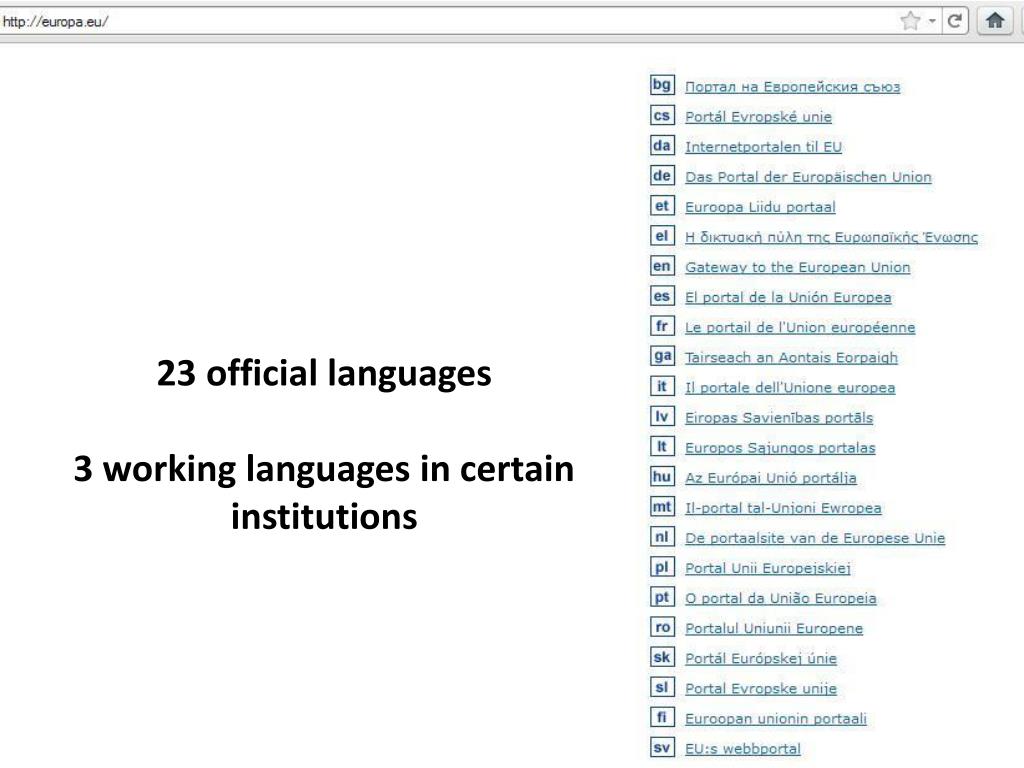Open 'Portál Evropské unie' Czech link
Screen dimensions: 1024x768
(758, 117)
